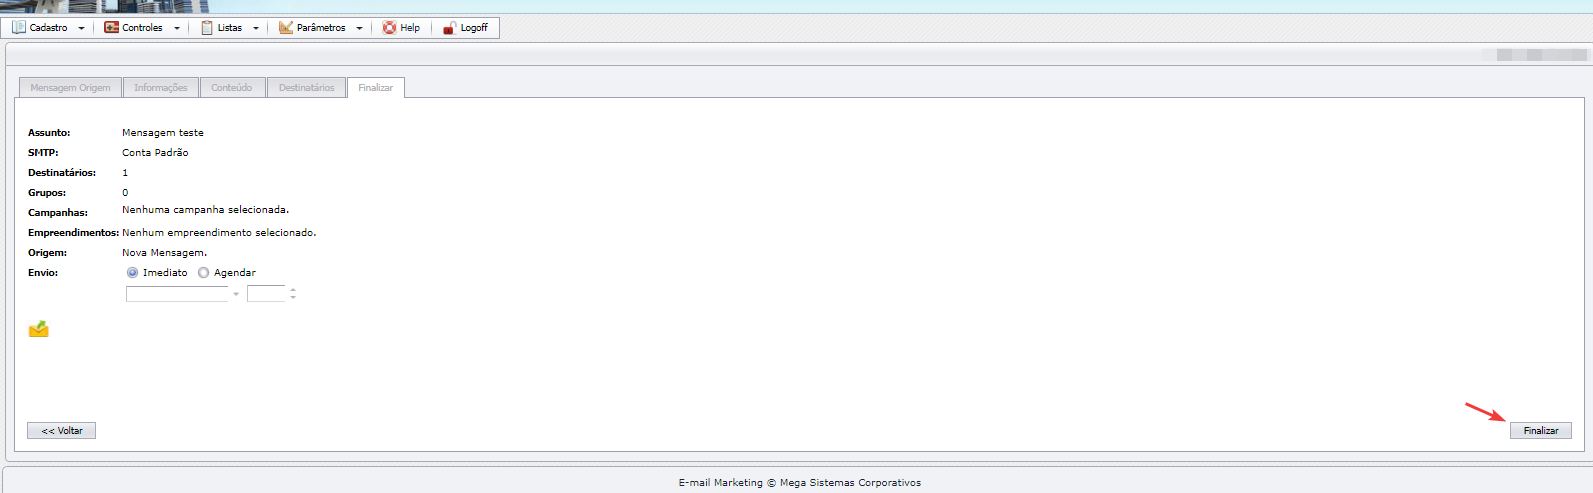
Task: Click the Parâmetros ruler icon
Action: [286, 28]
